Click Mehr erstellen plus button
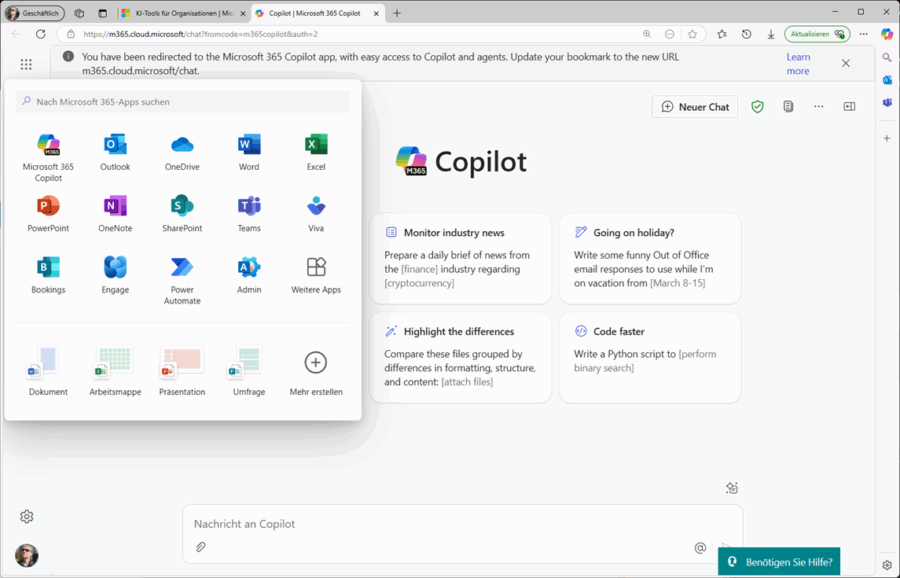Viewport: 900px width, 578px height. pyautogui.click(x=316, y=363)
